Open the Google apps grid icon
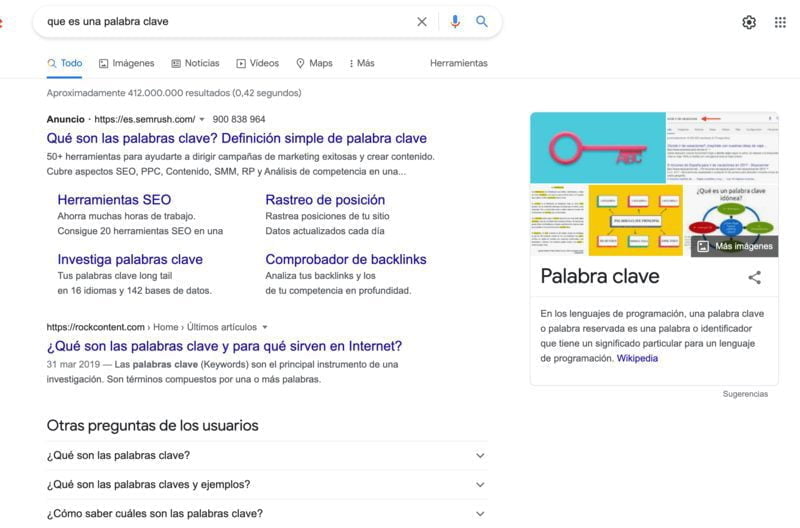 (780, 22)
